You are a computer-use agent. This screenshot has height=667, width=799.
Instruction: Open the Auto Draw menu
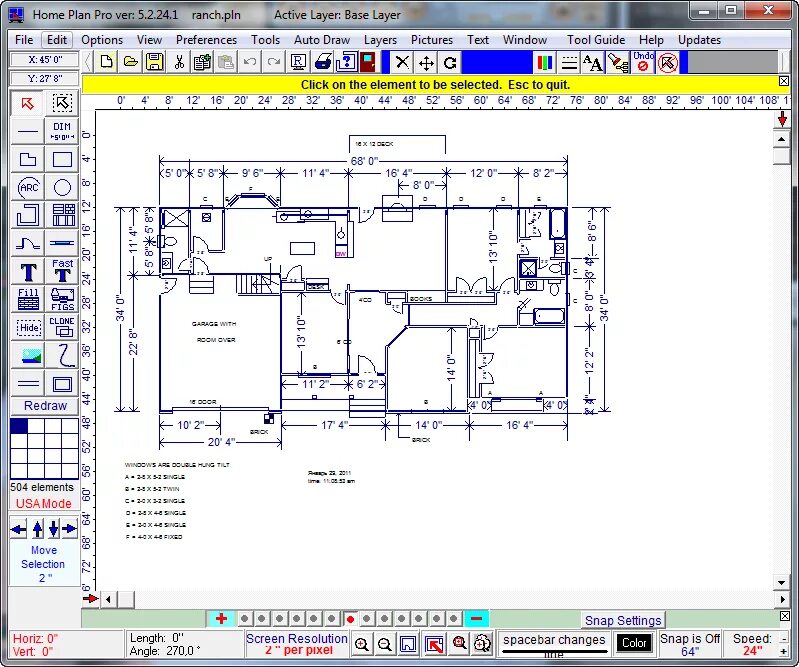[x=322, y=40]
